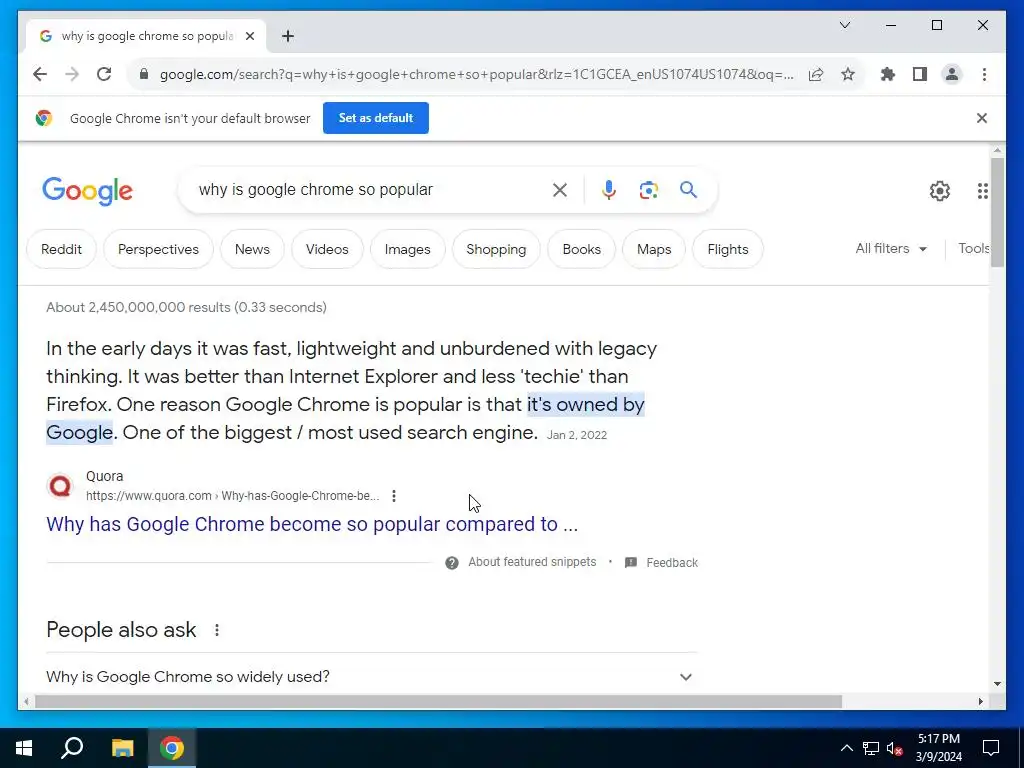Switch to News results
1024x768 pixels.
[x=252, y=249]
